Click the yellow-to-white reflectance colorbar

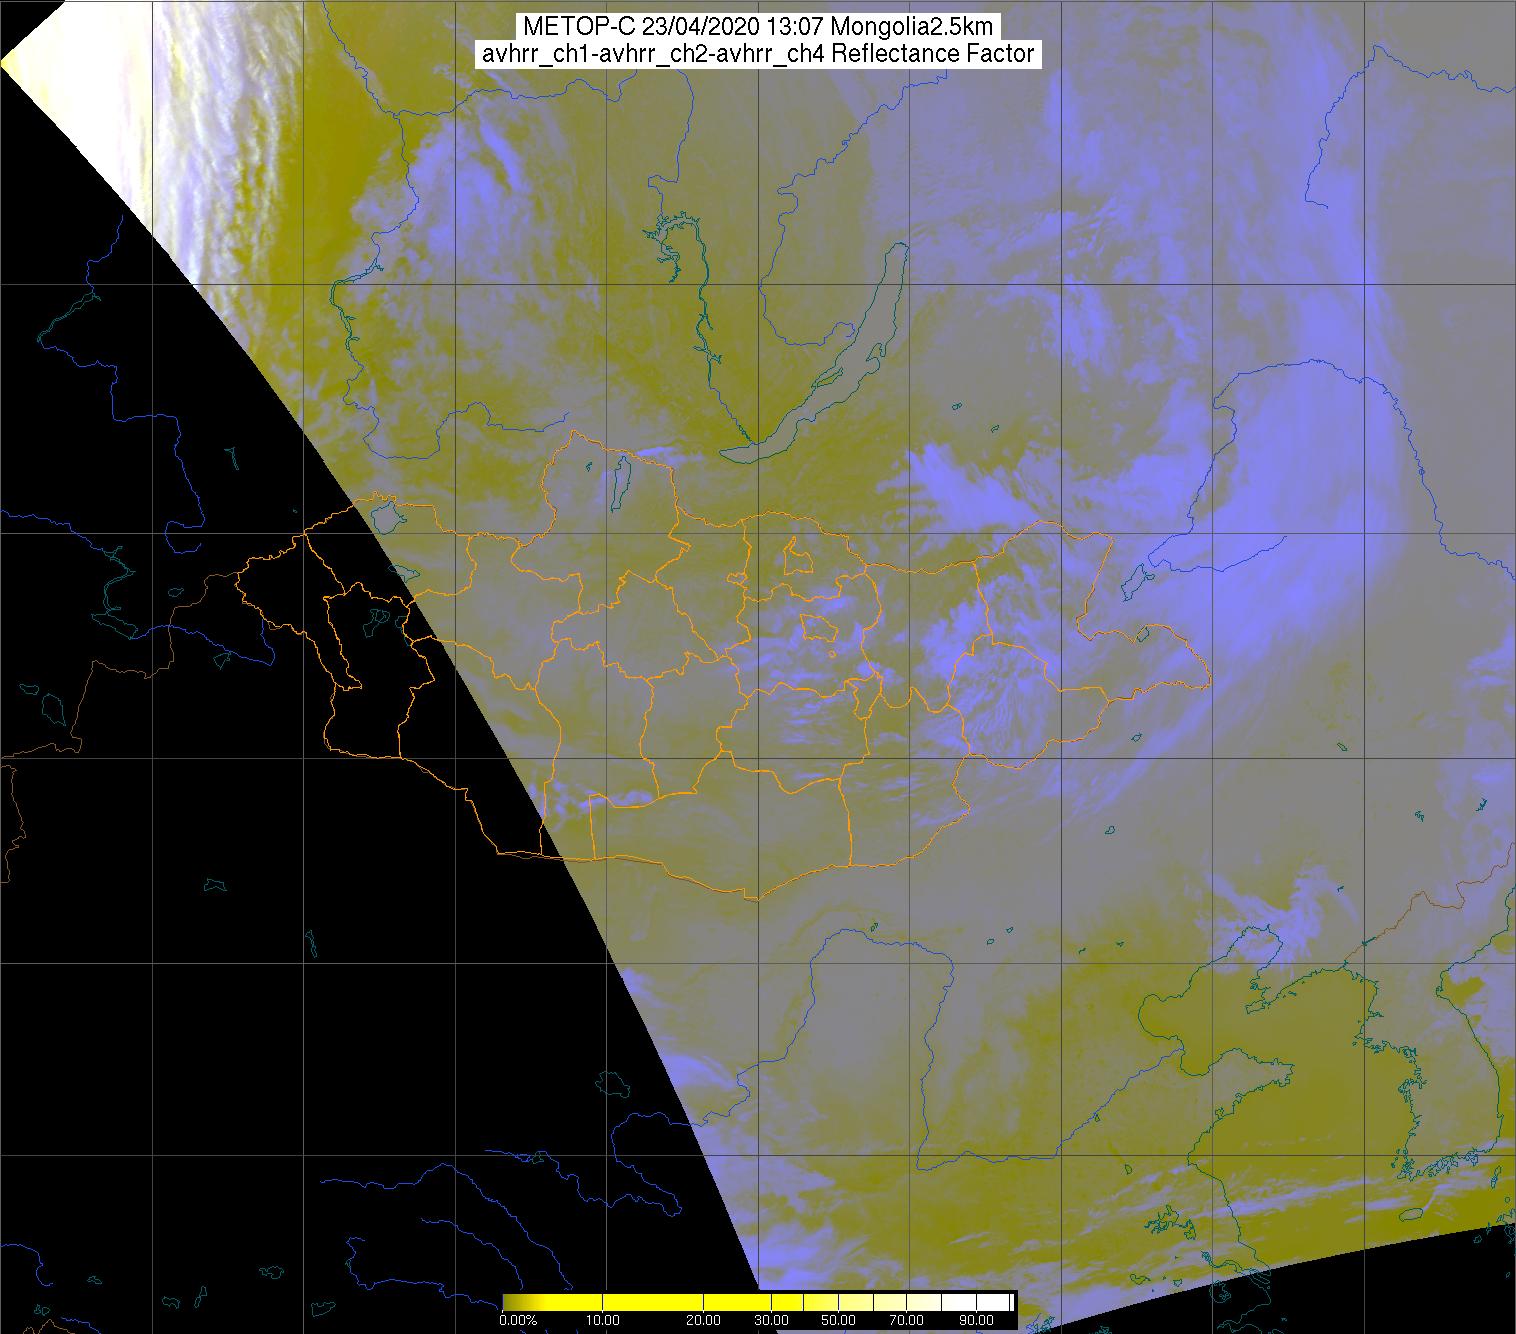pyautogui.click(x=759, y=1302)
